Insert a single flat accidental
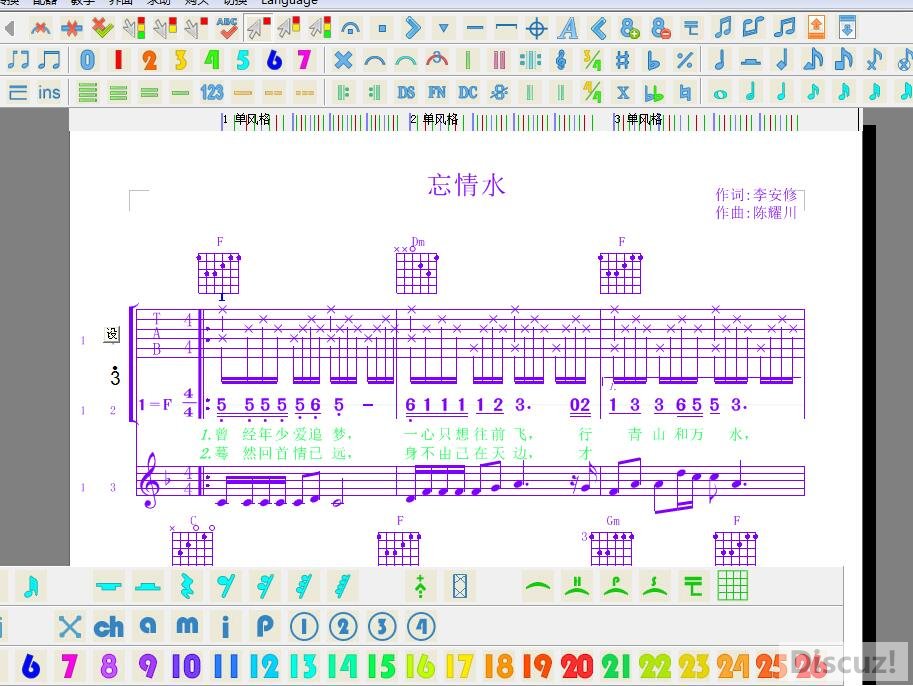The width and height of the screenshot is (913, 686). pyautogui.click(x=654, y=59)
